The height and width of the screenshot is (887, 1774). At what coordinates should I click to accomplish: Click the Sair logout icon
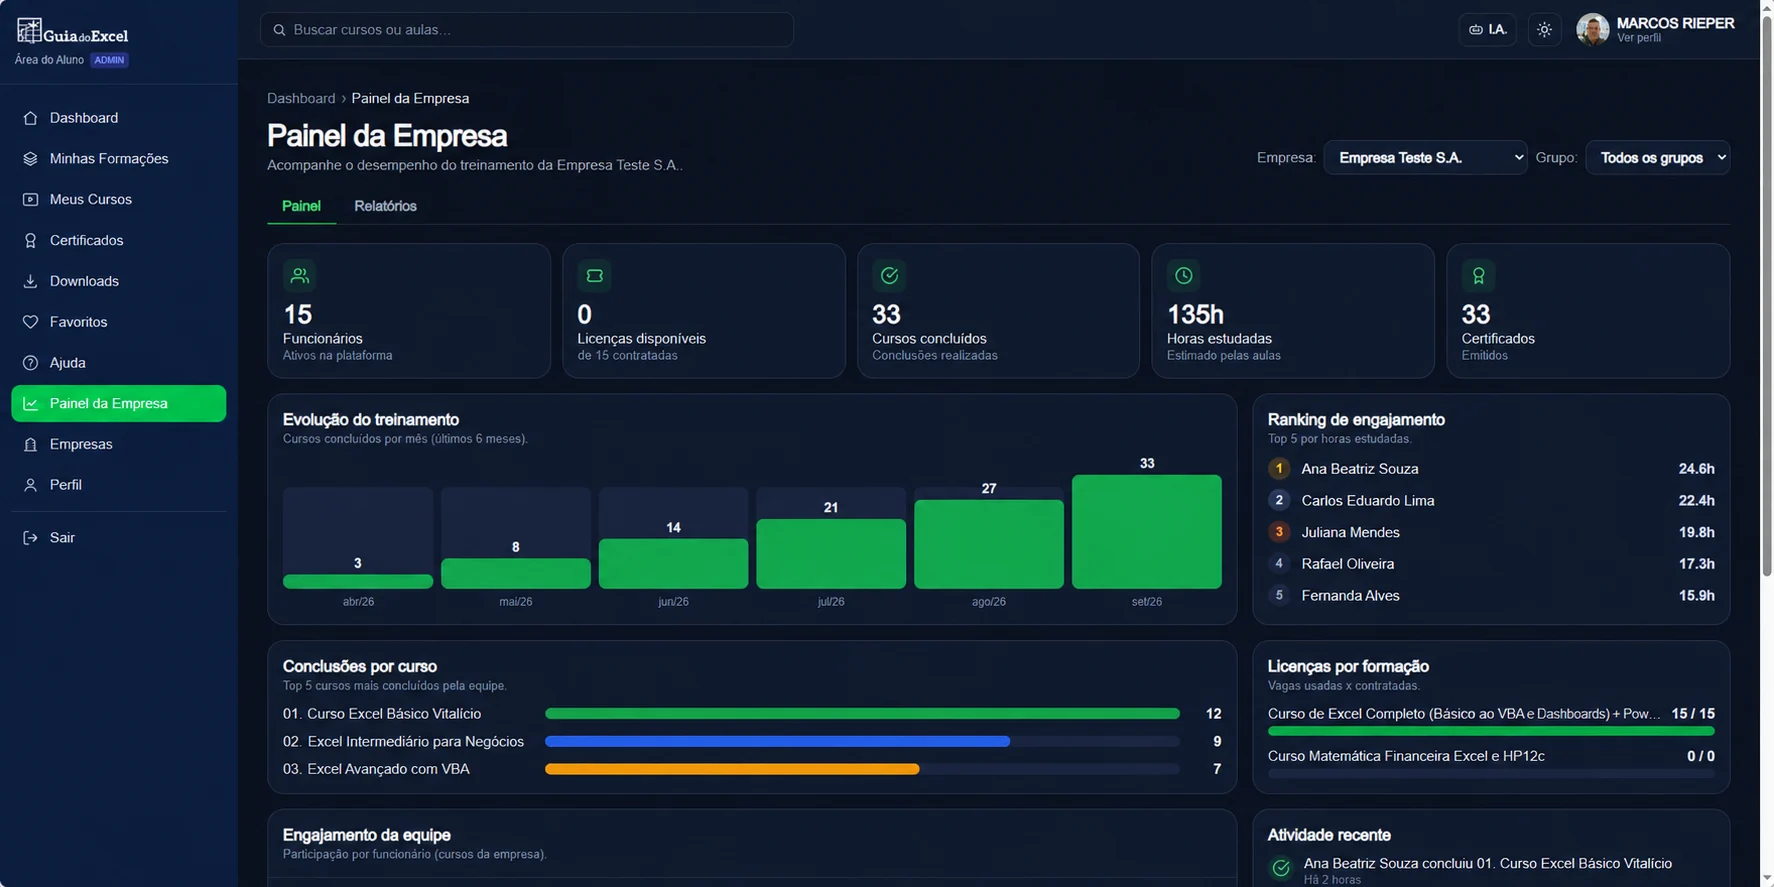[30, 538]
